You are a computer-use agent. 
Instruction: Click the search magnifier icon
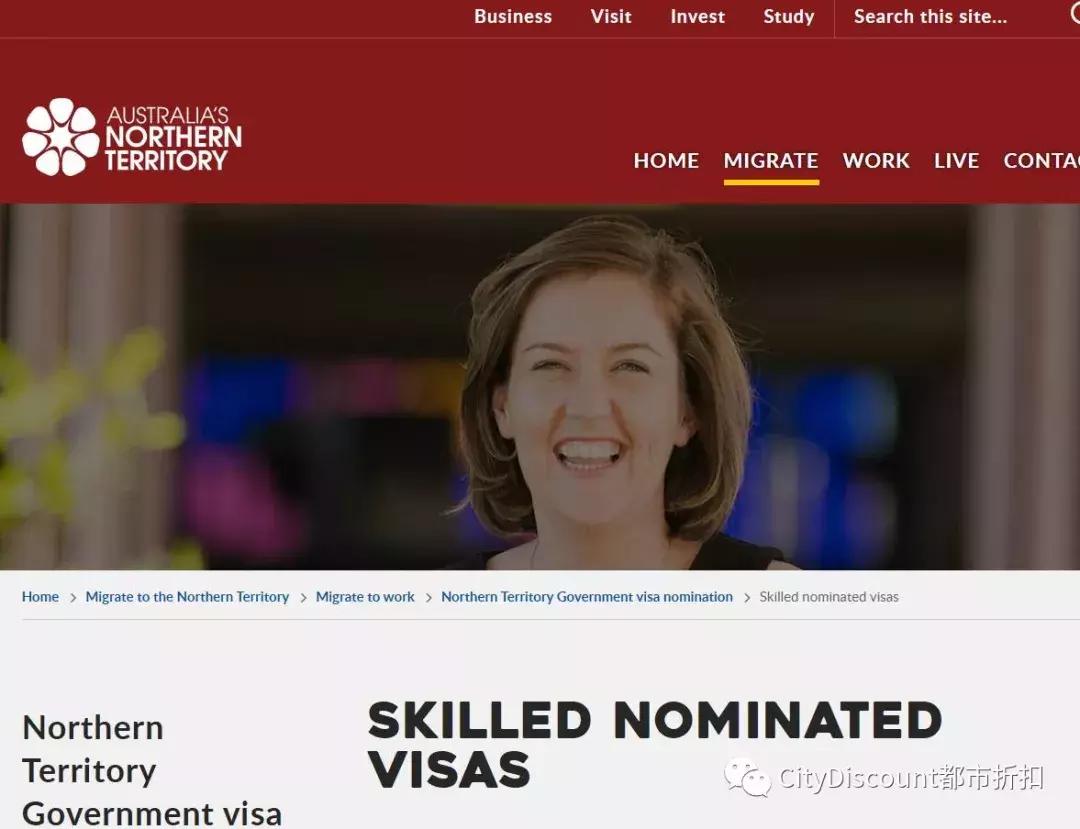pos(1075,15)
